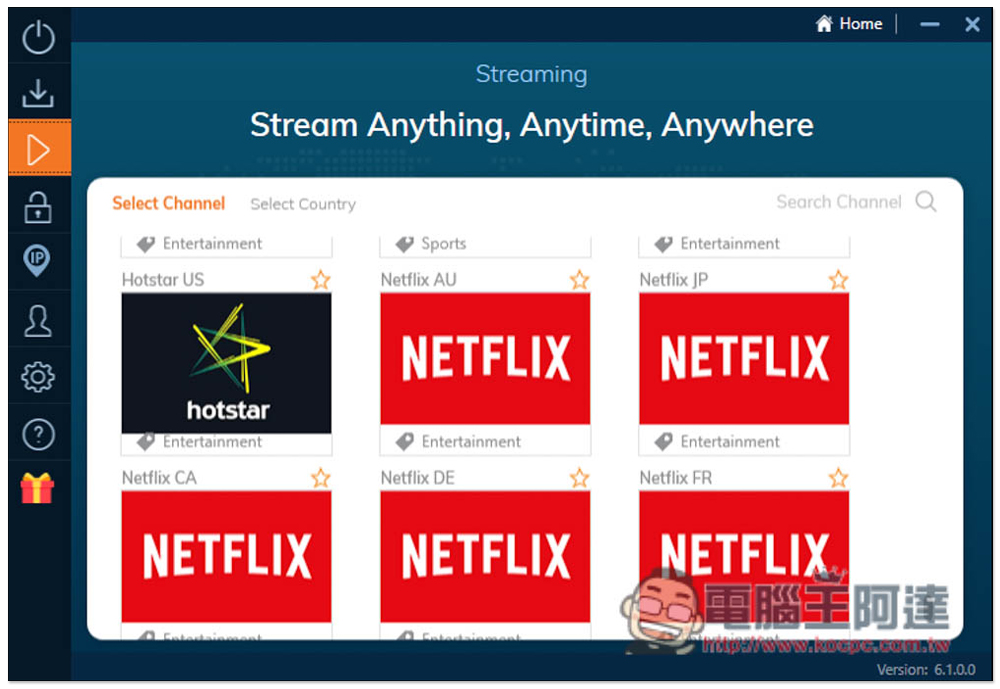Favorite Hotstar US with its star
The height and width of the screenshot is (689, 1000).
321,280
